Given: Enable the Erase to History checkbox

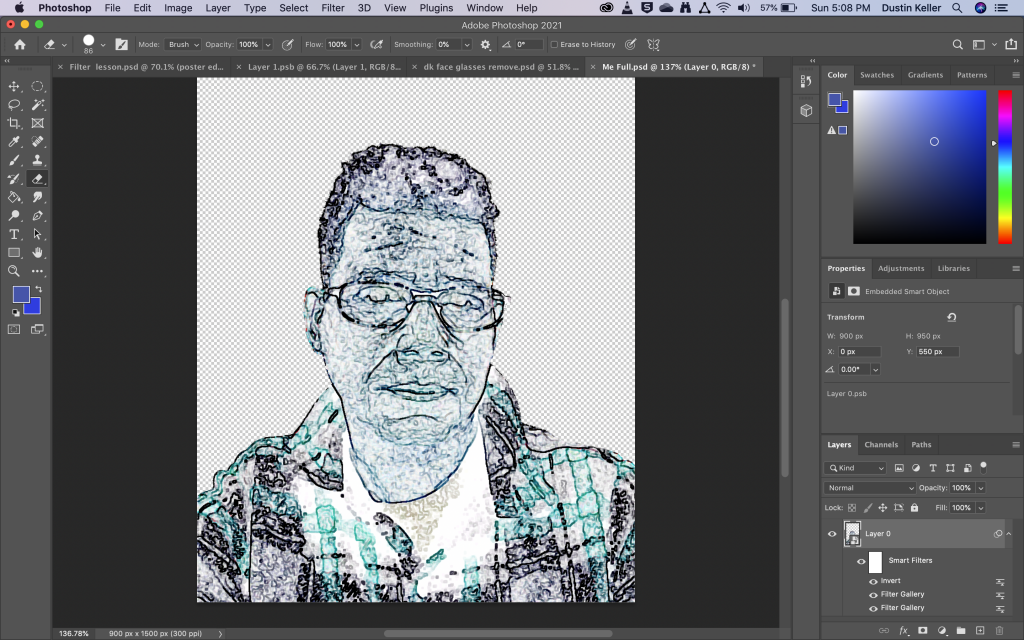Looking at the screenshot, I should pyautogui.click(x=555, y=45).
